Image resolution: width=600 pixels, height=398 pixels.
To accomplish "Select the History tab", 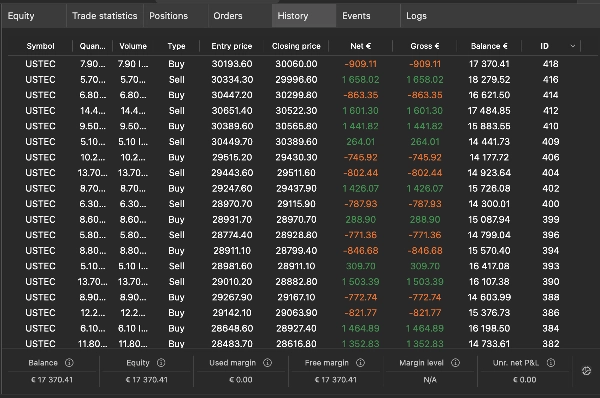I will click(x=304, y=16).
